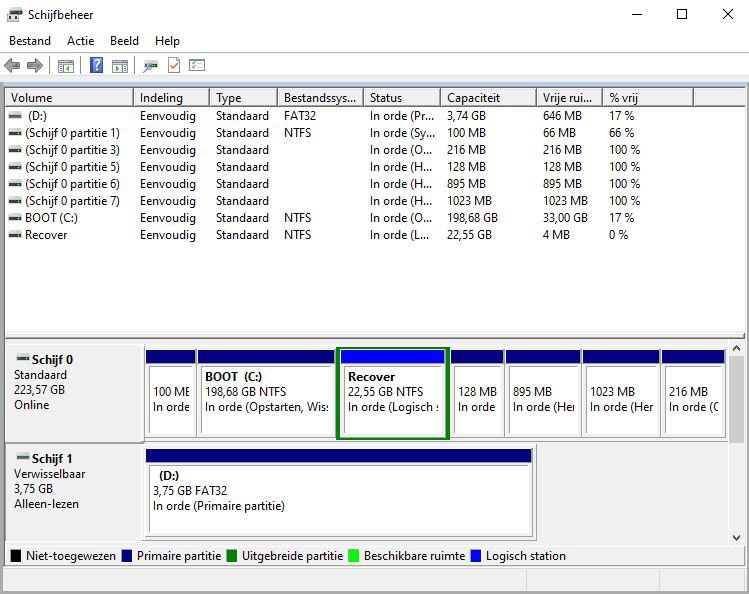Image resolution: width=749 pixels, height=594 pixels.
Task: Select the BOOT (C:) row in volume list
Action: pyautogui.click(x=50, y=218)
